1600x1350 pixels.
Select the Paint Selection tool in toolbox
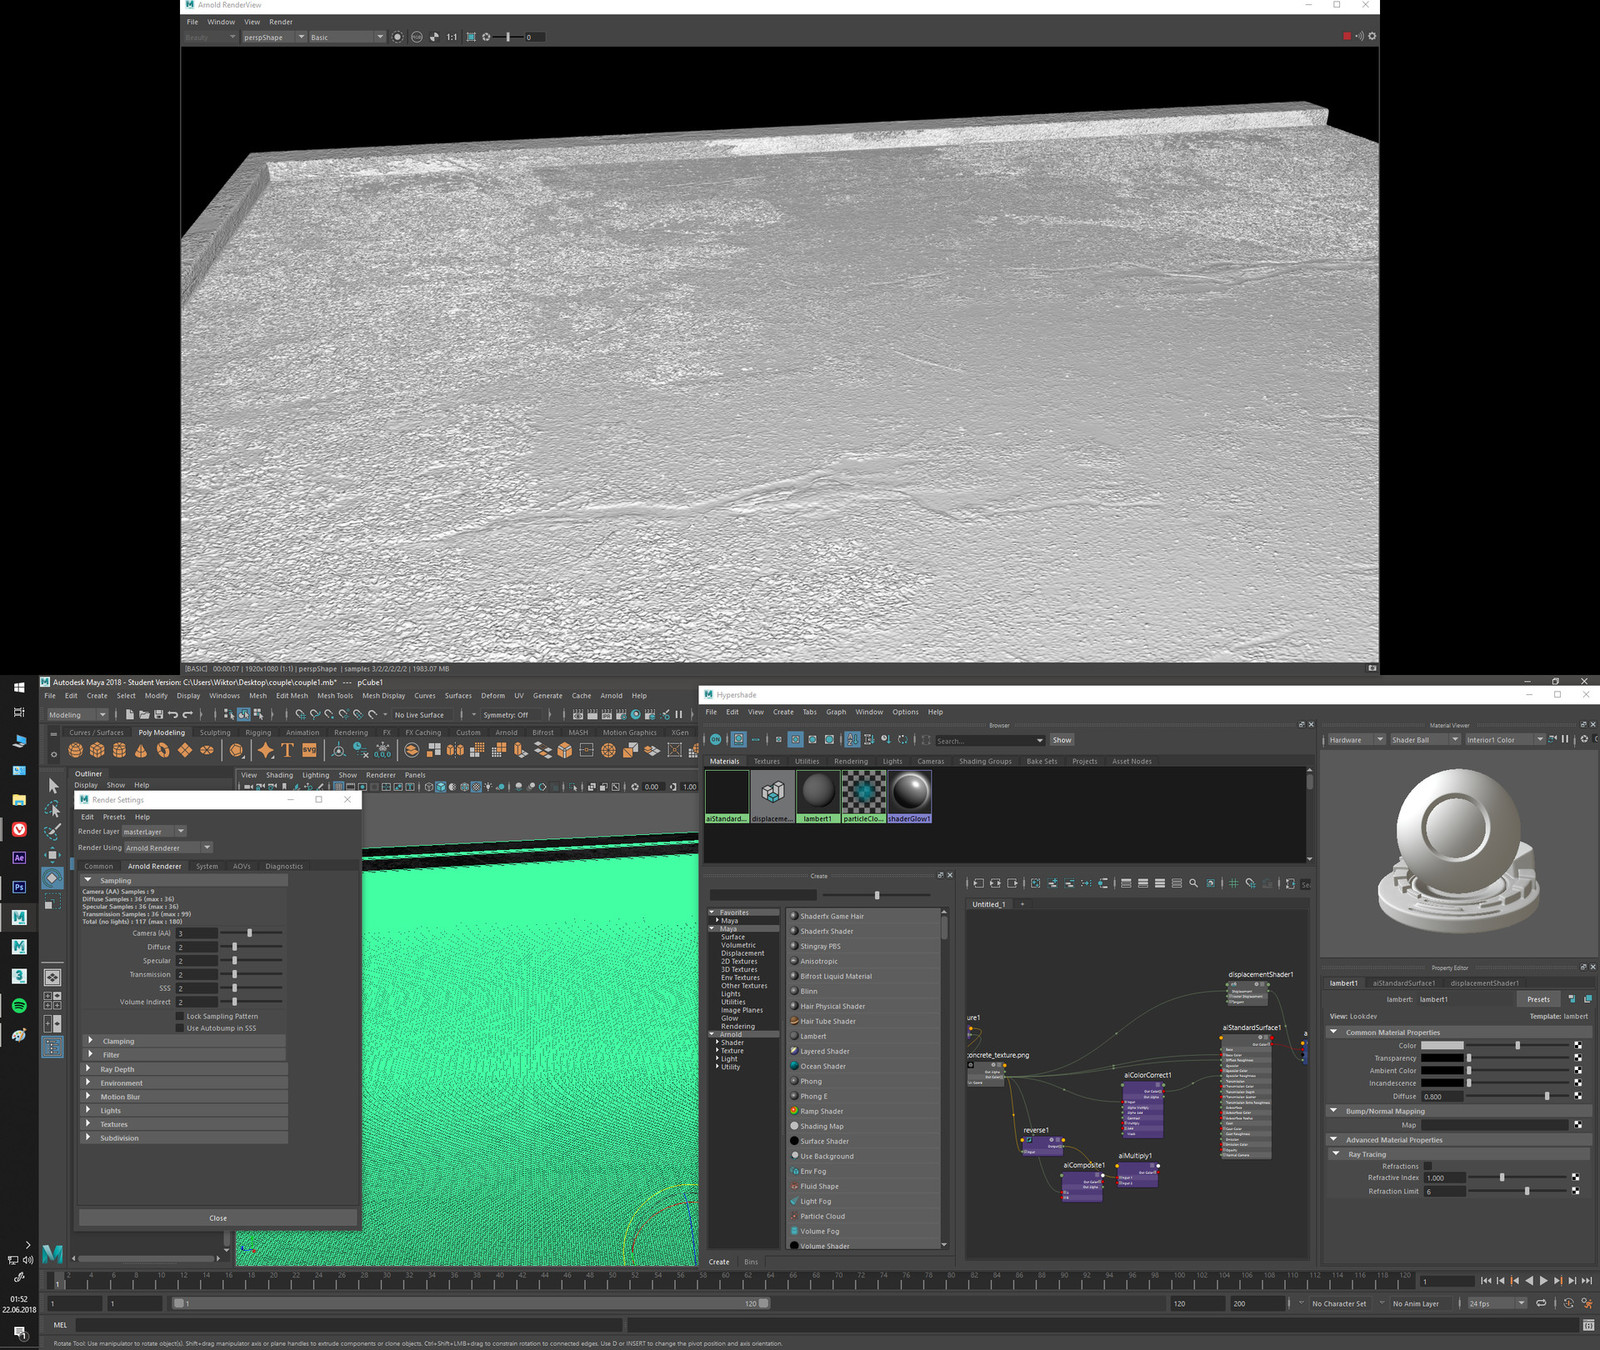[53, 831]
